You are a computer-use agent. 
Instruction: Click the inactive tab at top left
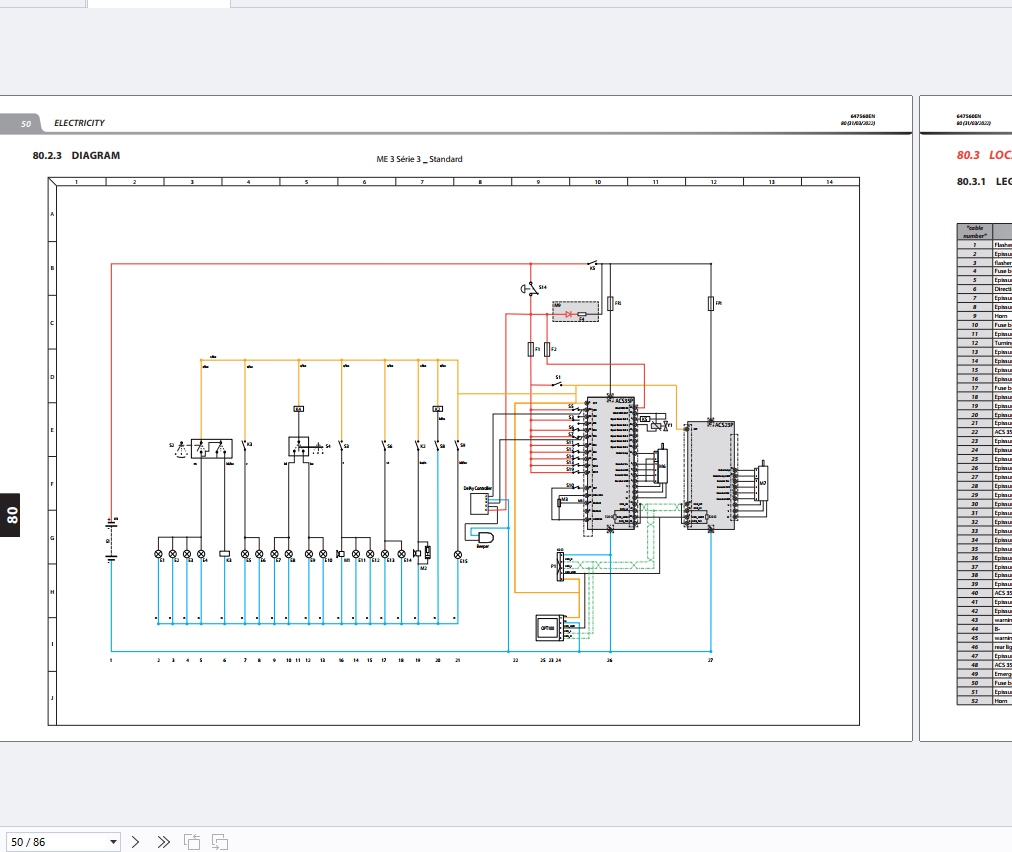point(42,4)
